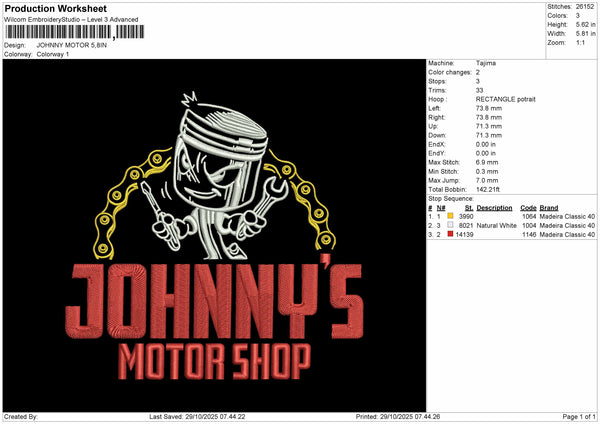The height and width of the screenshot is (424, 600).
Task: Click the yellow thread color swatch
Action: 450,216
